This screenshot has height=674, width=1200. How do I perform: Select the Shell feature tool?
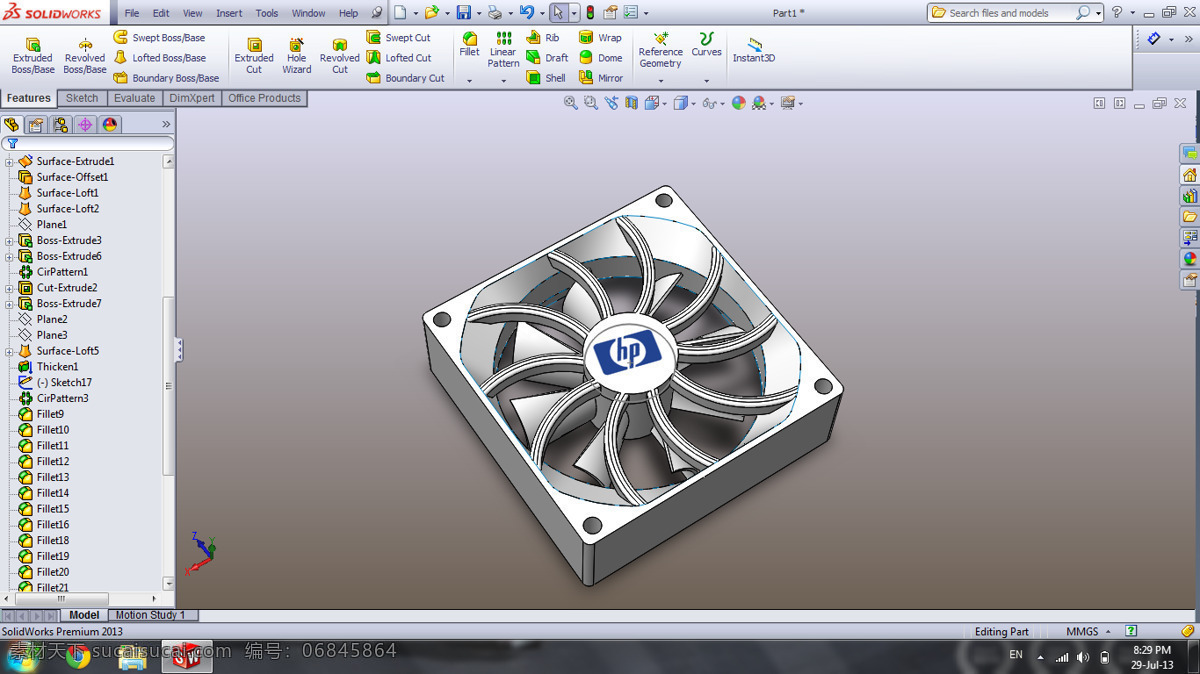point(546,78)
